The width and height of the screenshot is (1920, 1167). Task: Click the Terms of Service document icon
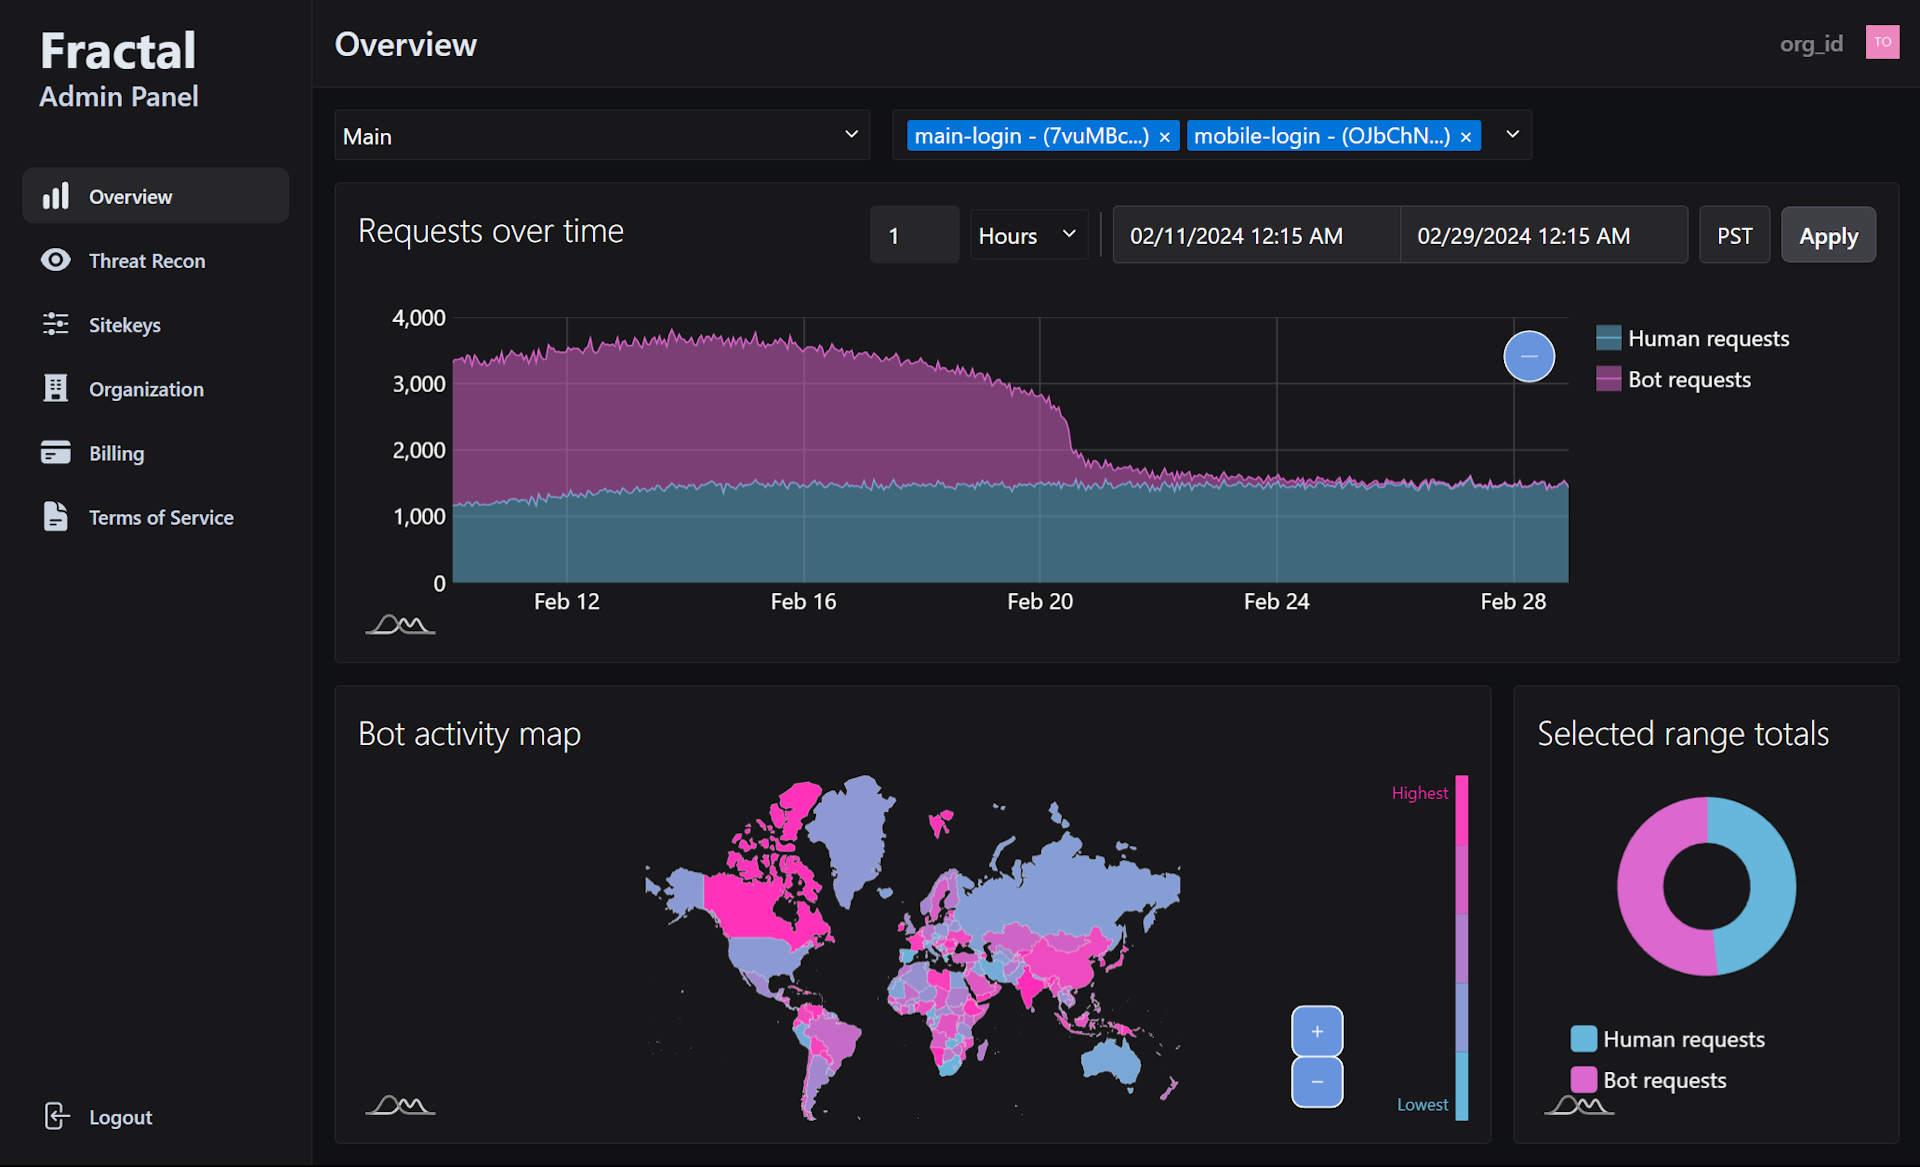pos(56,517)
